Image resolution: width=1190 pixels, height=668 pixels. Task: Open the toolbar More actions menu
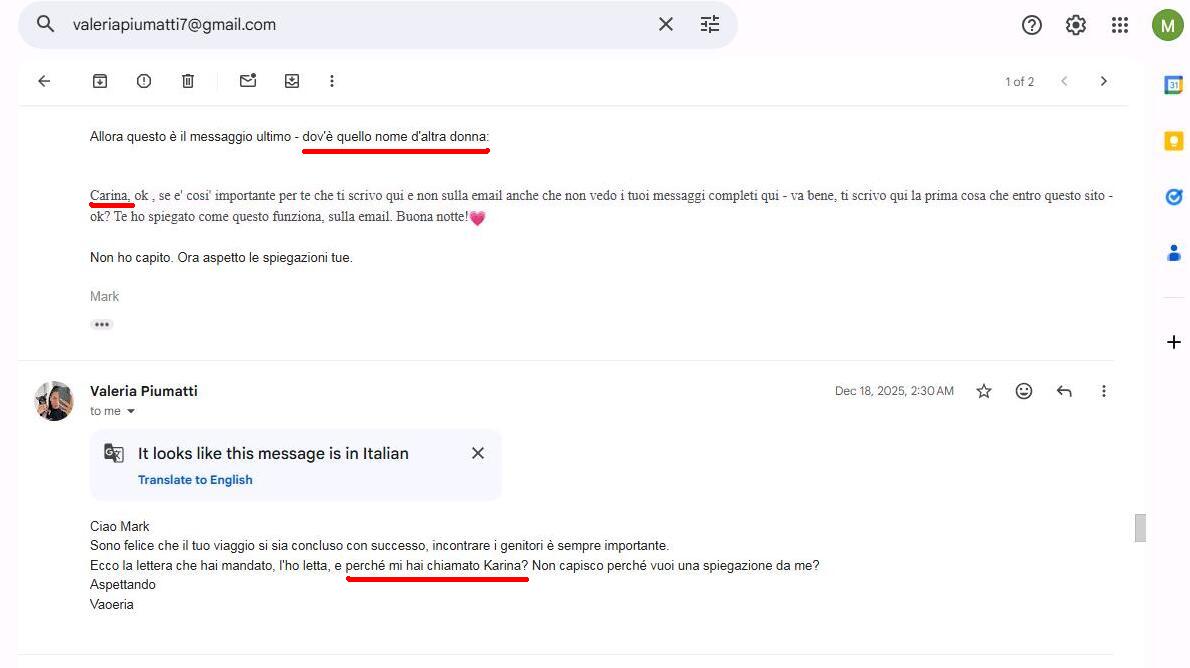(332, 81)
